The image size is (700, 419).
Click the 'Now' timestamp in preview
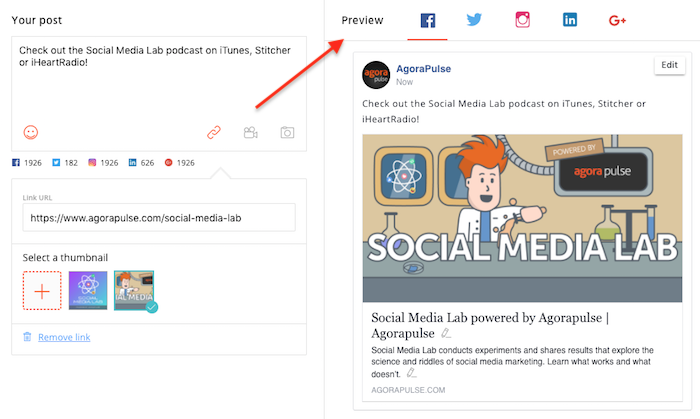point(404,82)
